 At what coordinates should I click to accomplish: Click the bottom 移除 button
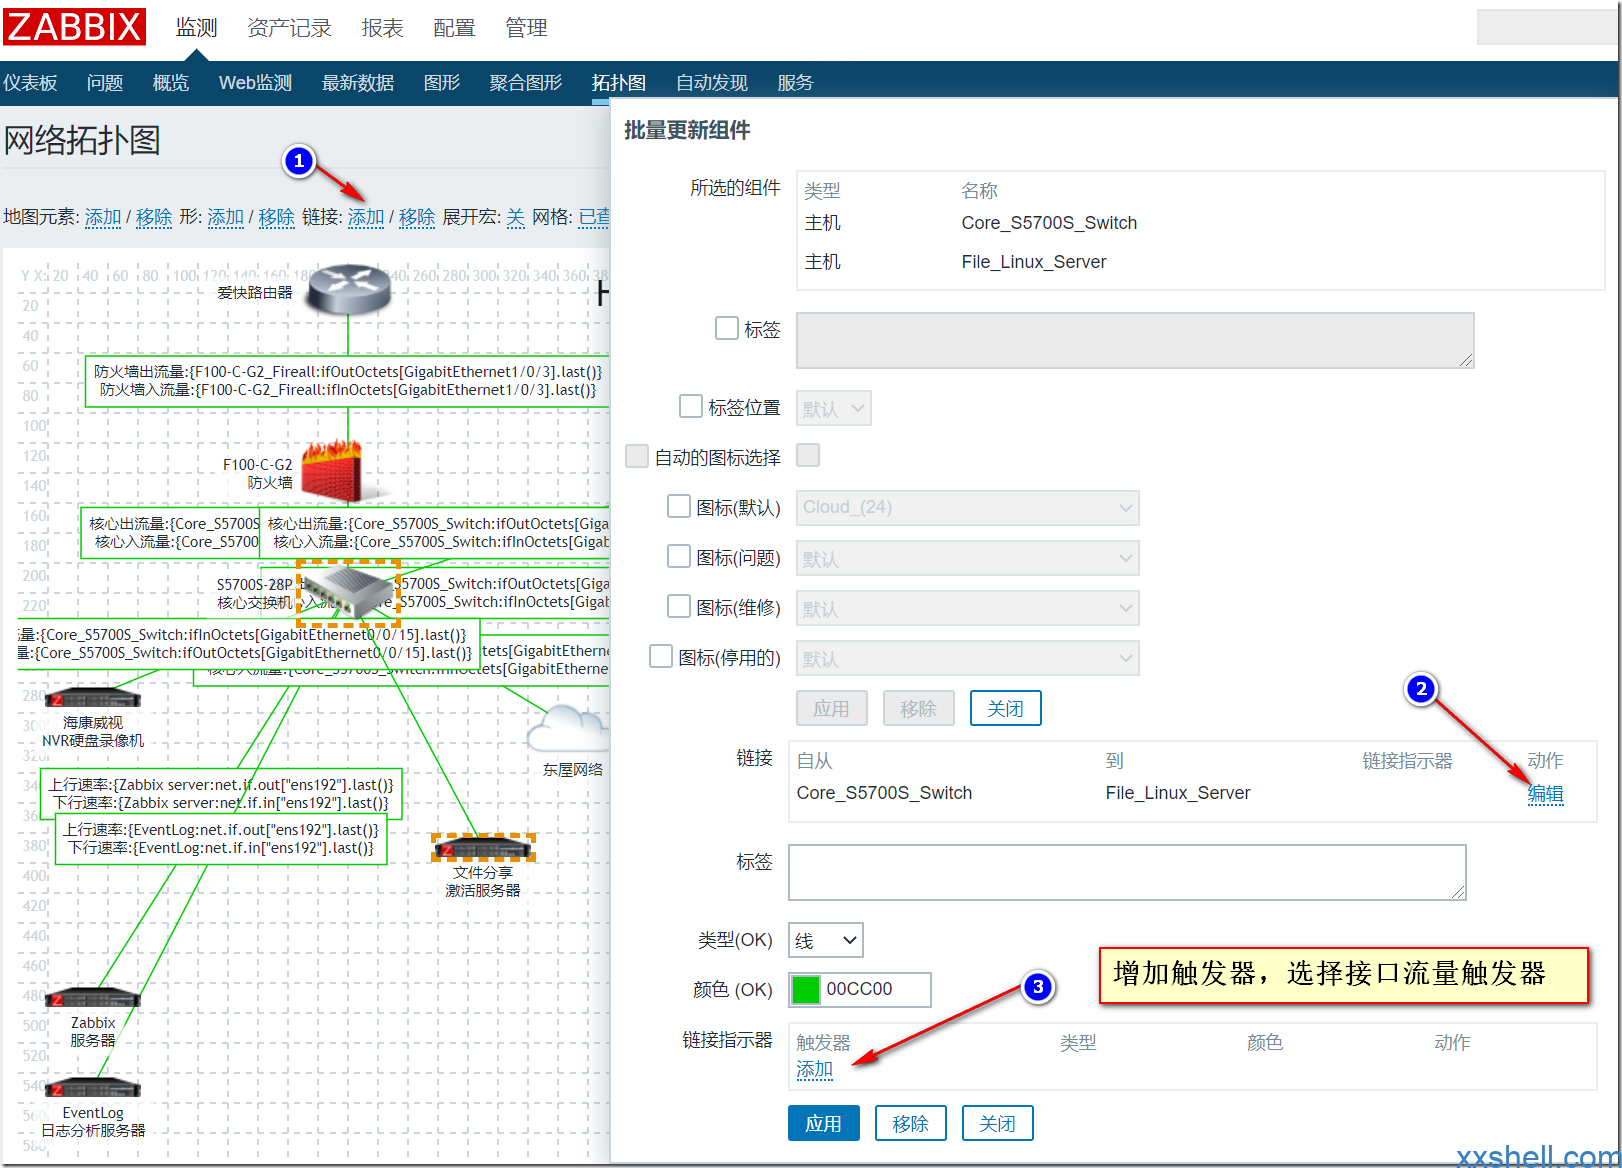tap(911, 1123)
